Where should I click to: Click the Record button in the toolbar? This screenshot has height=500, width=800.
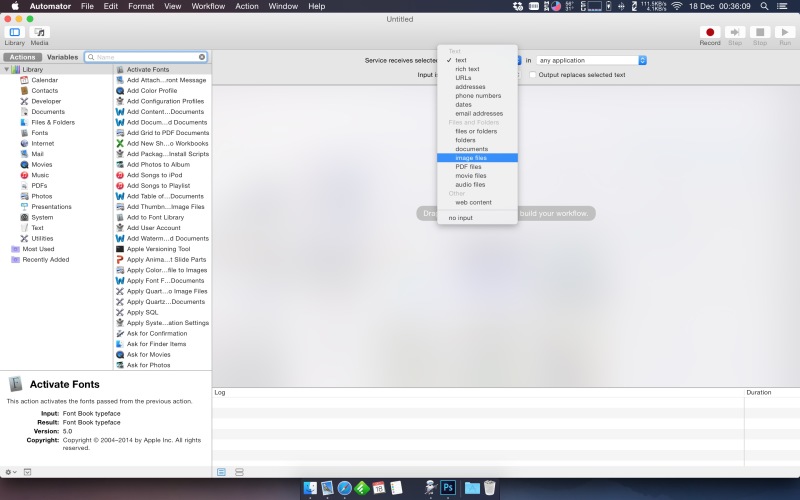point(710,32)
